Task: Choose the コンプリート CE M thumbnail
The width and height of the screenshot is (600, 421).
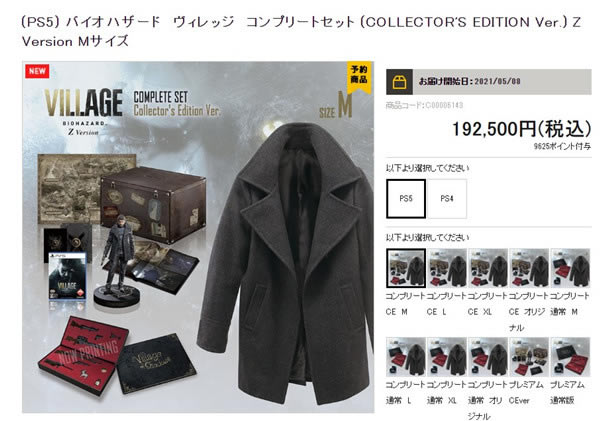Action: pyautogui.click(x=406, y=268)
